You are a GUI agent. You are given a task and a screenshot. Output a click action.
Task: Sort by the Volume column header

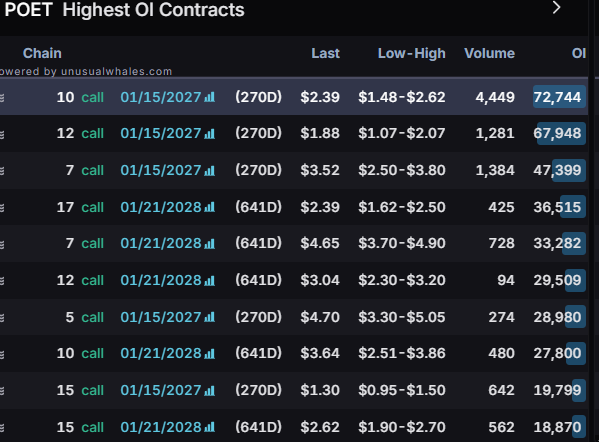point(489,53)
